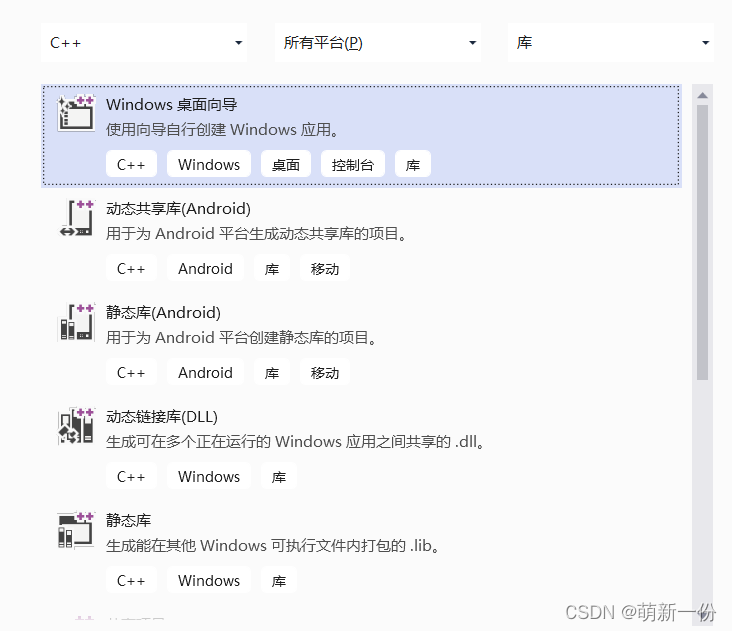Click the C++ tag under Windows 桌面向导
This screenshot has height=631, width=732.
coord(131,164)
